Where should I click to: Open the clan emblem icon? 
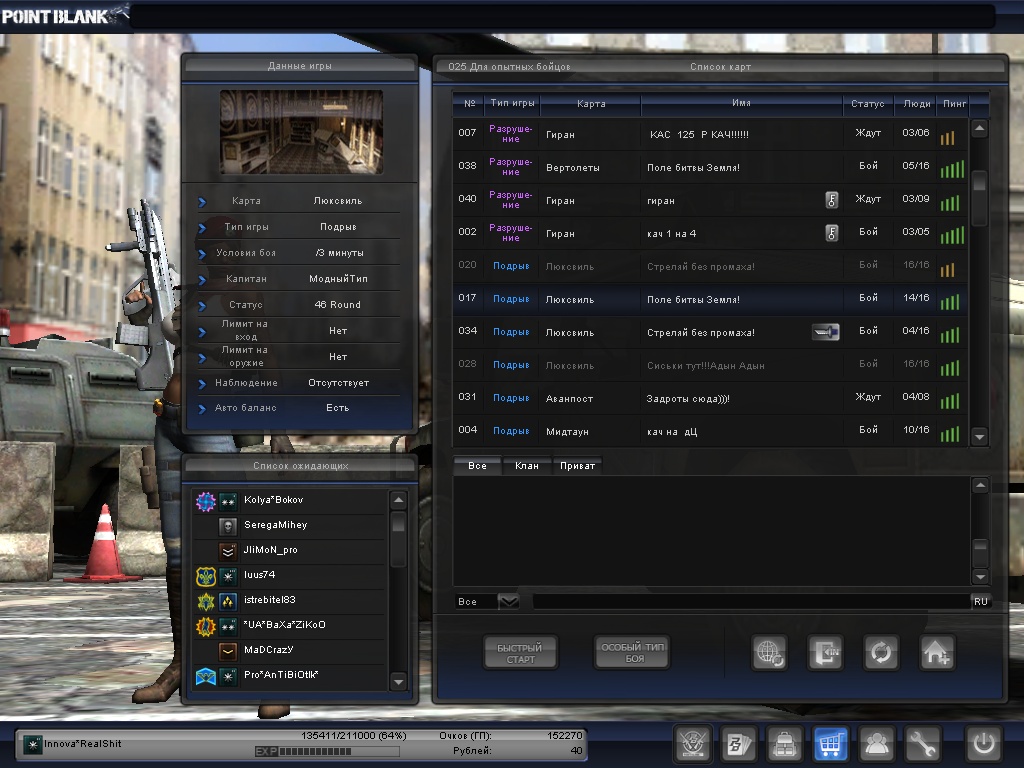[x=693, y=744]
